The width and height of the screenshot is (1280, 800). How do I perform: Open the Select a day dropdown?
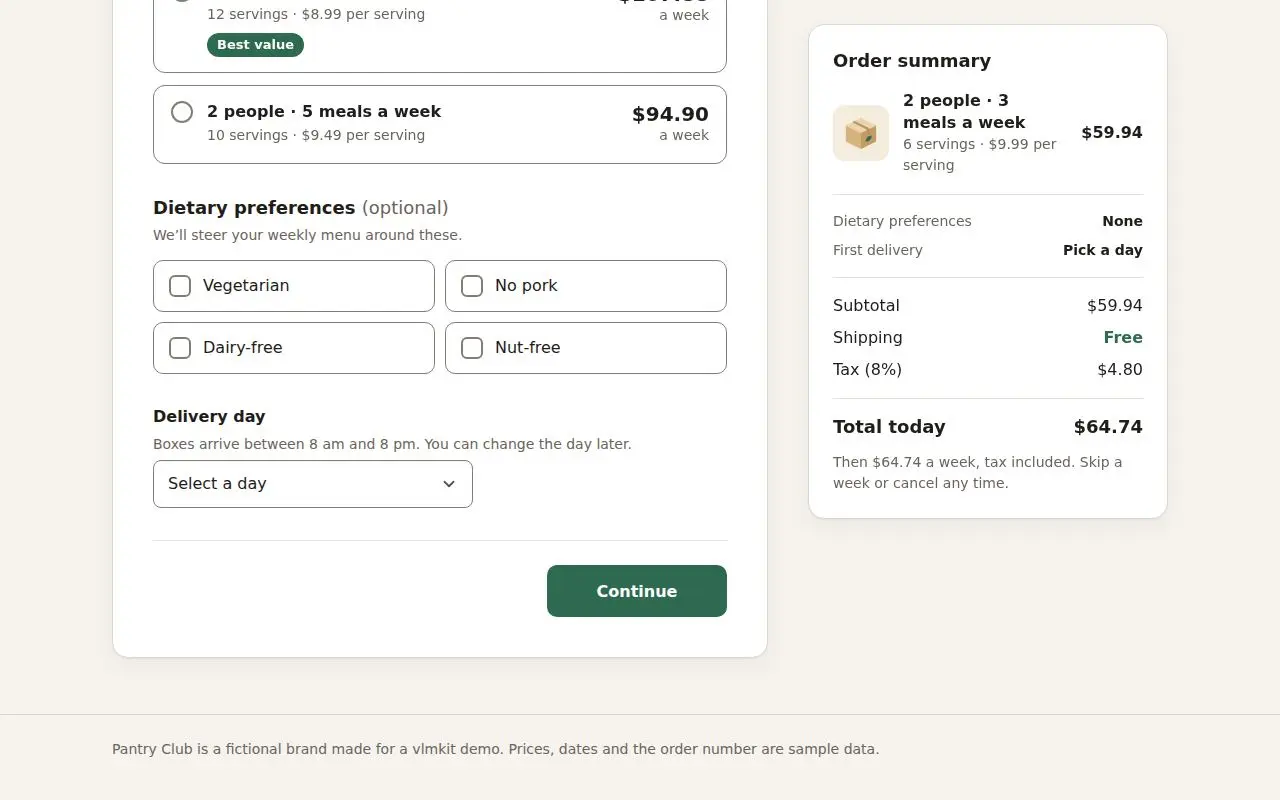tap(313, 484)
